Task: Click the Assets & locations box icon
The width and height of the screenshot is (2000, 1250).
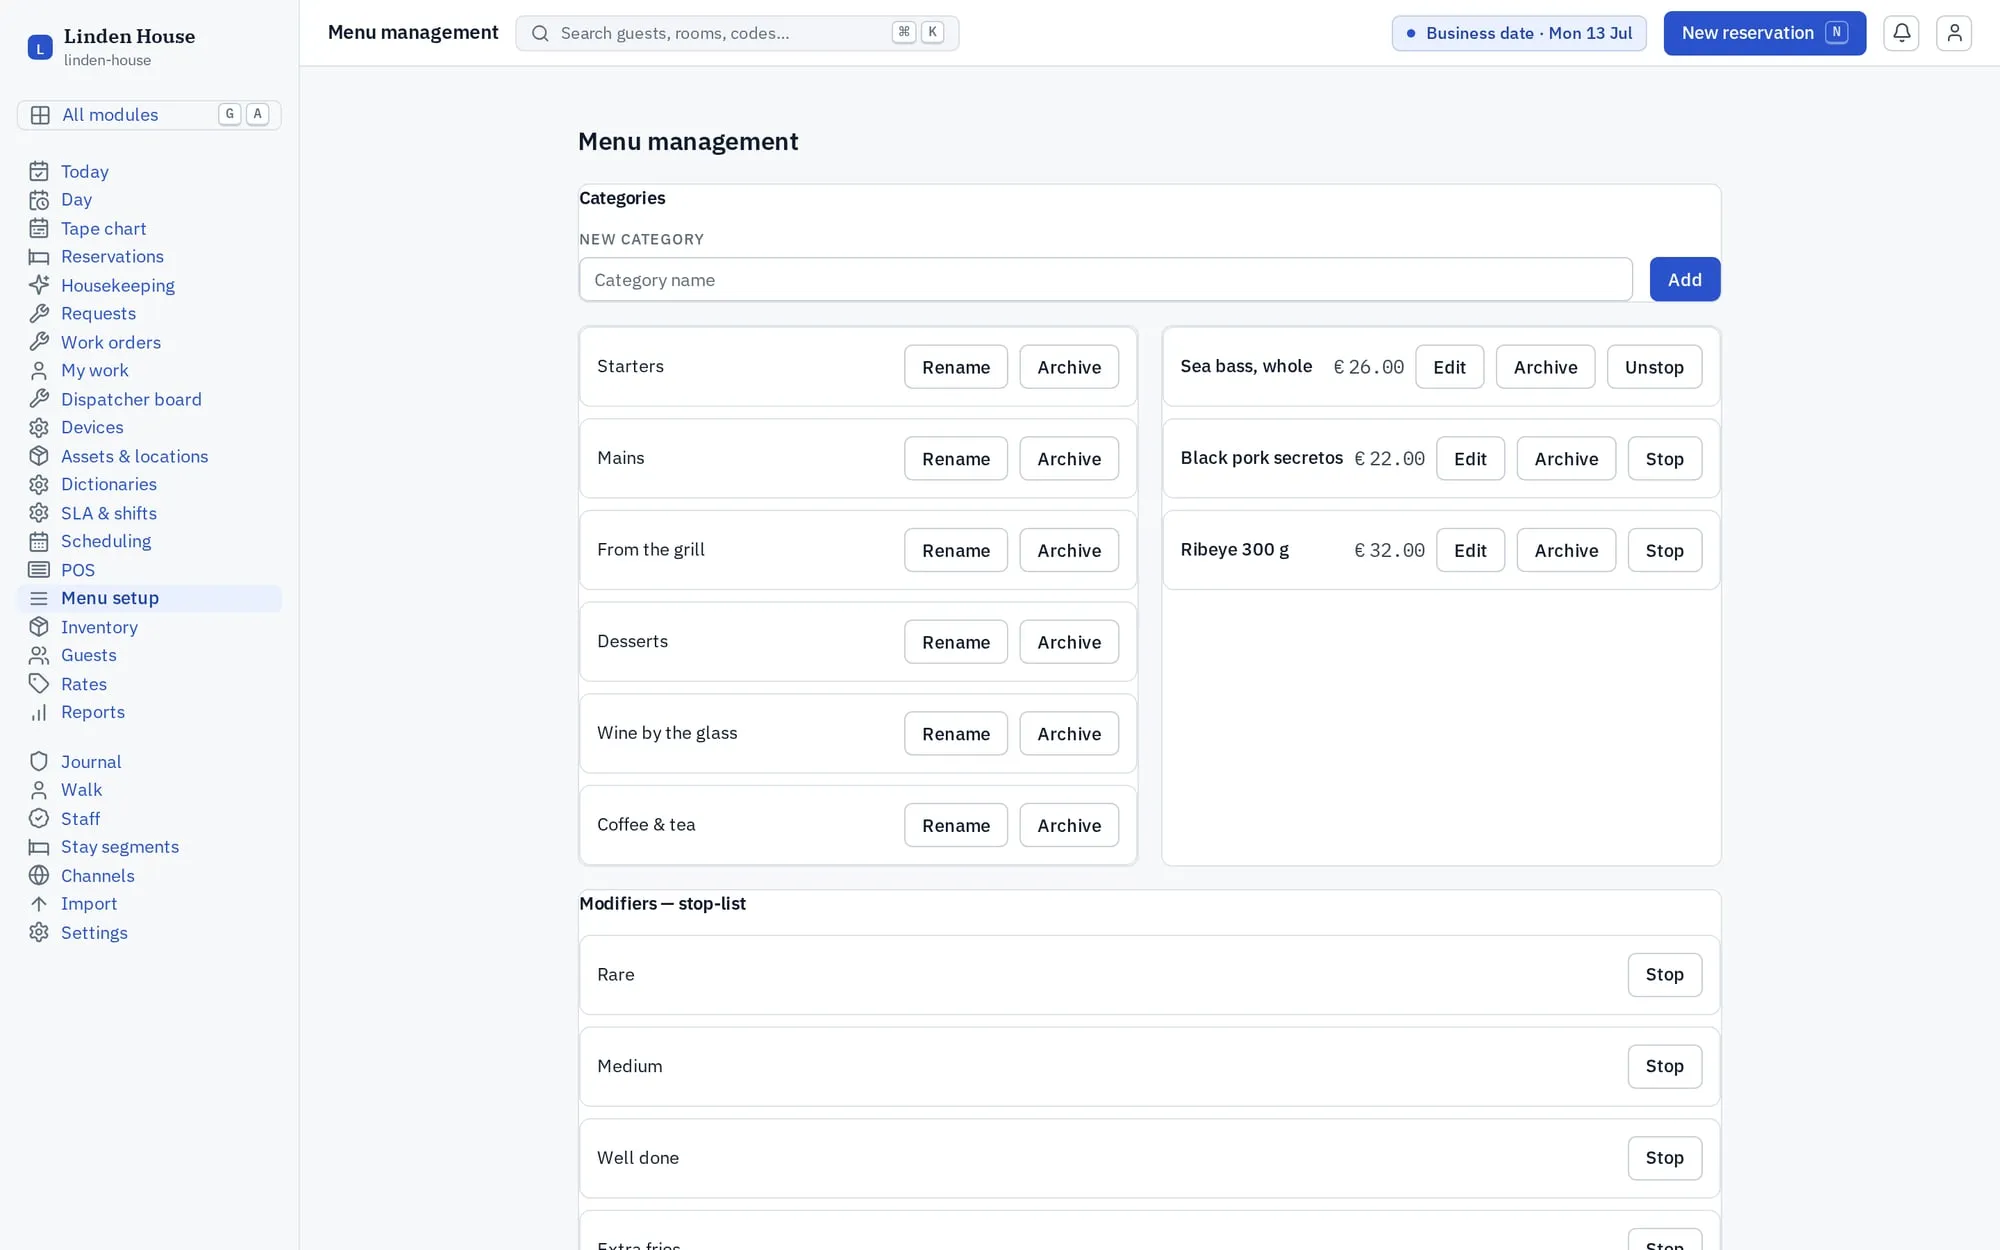Action: click(39, 457)
